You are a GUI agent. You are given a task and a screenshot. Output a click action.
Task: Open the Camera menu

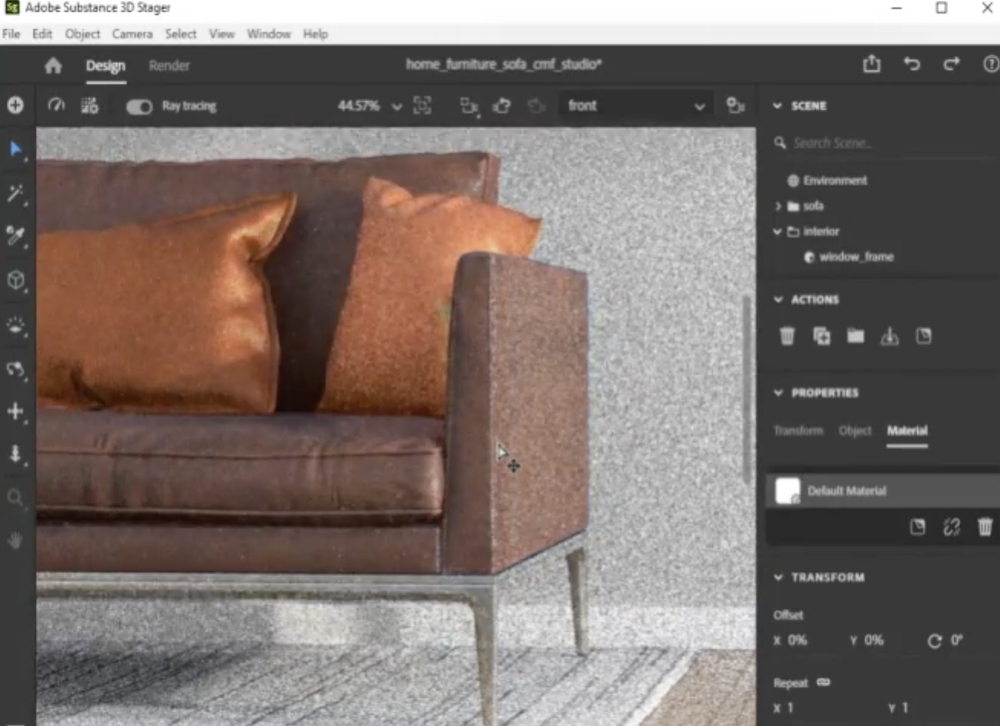(x=132, y=34)
